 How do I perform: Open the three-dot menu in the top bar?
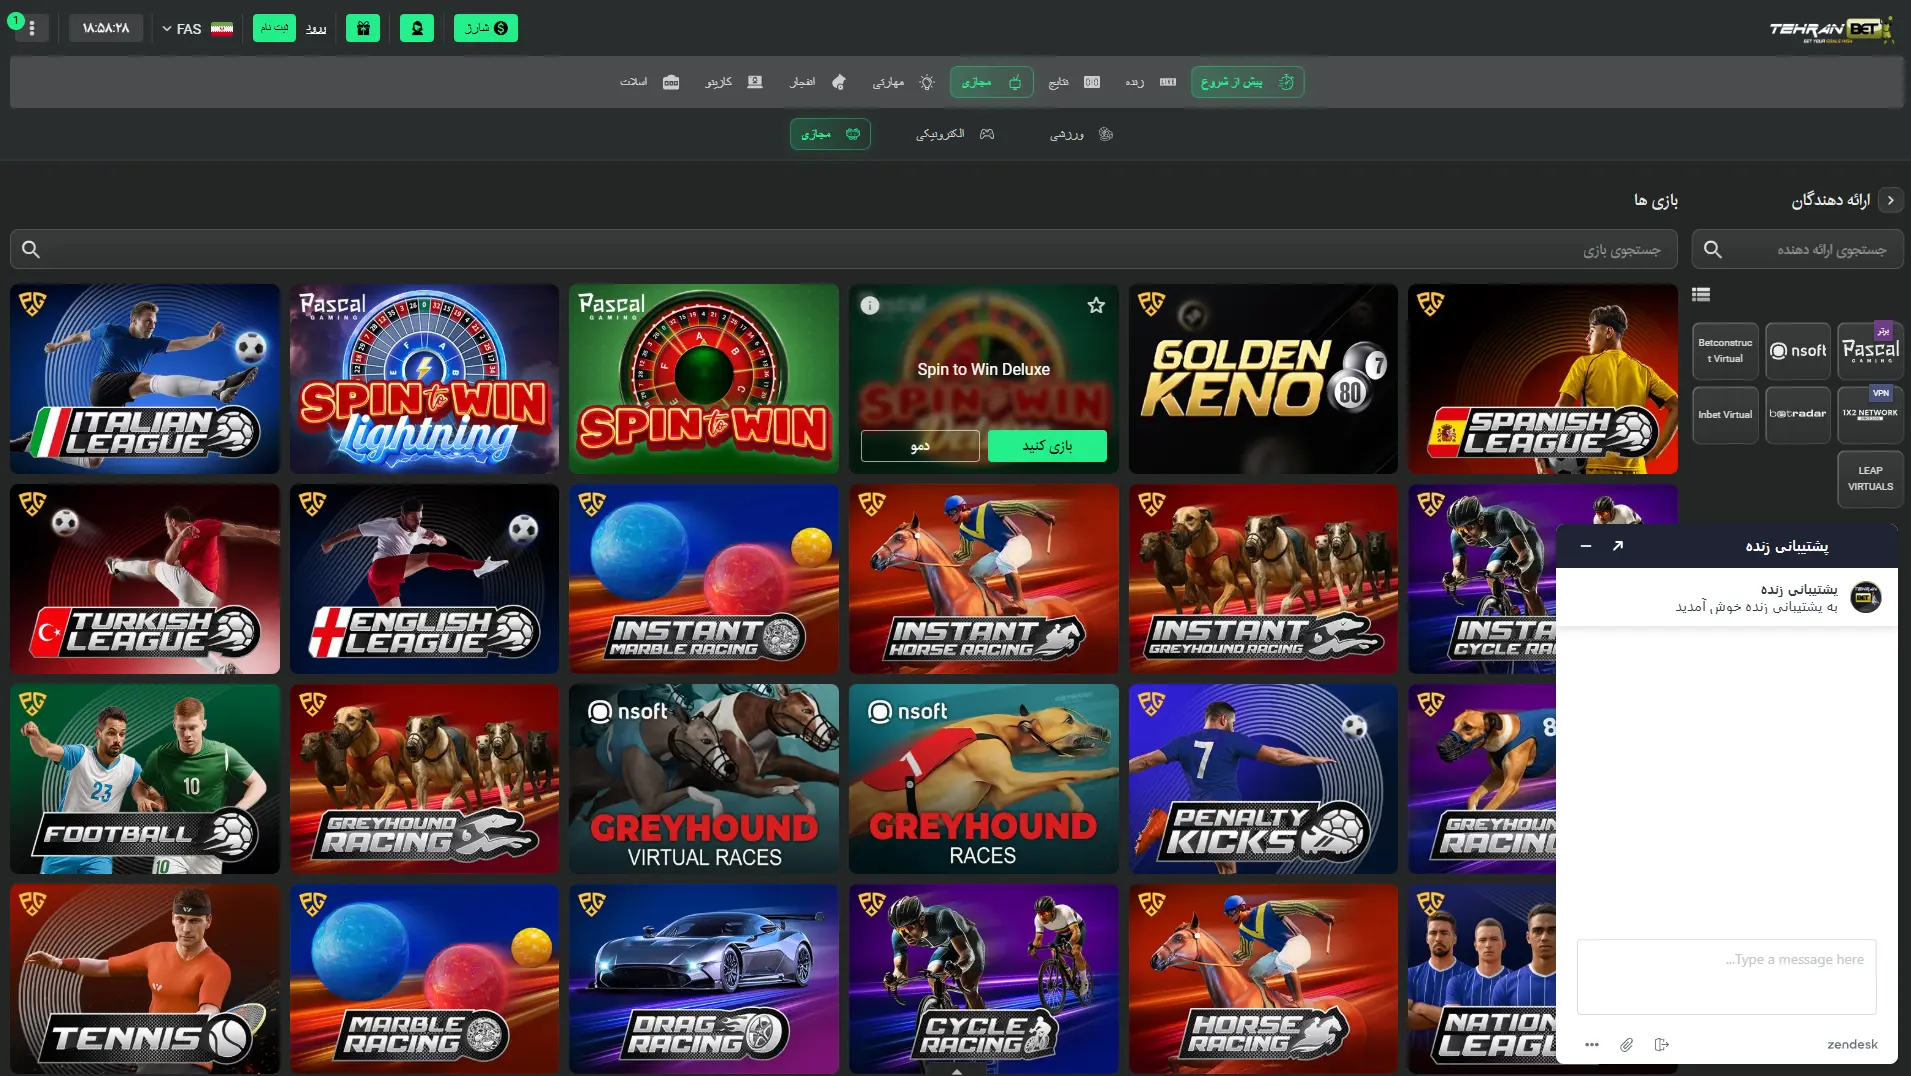pos(32,28)
